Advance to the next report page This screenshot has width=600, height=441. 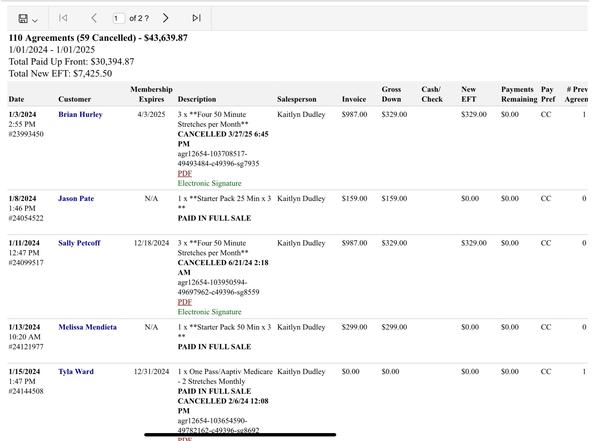click(165, 18)
